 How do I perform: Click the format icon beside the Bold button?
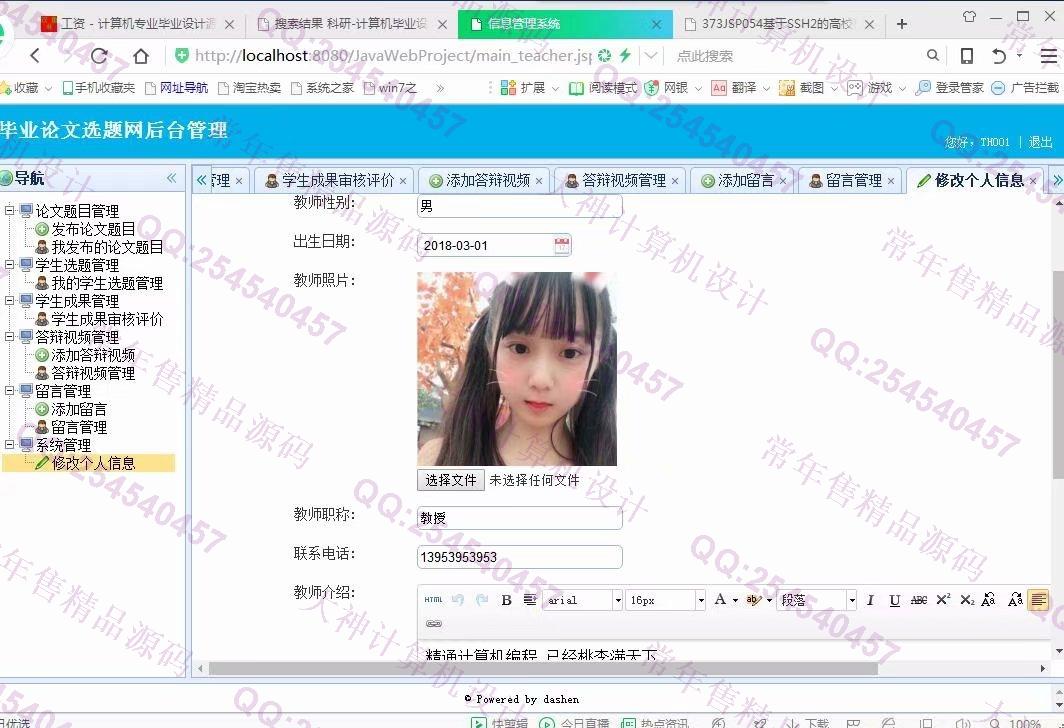(530, 600)
